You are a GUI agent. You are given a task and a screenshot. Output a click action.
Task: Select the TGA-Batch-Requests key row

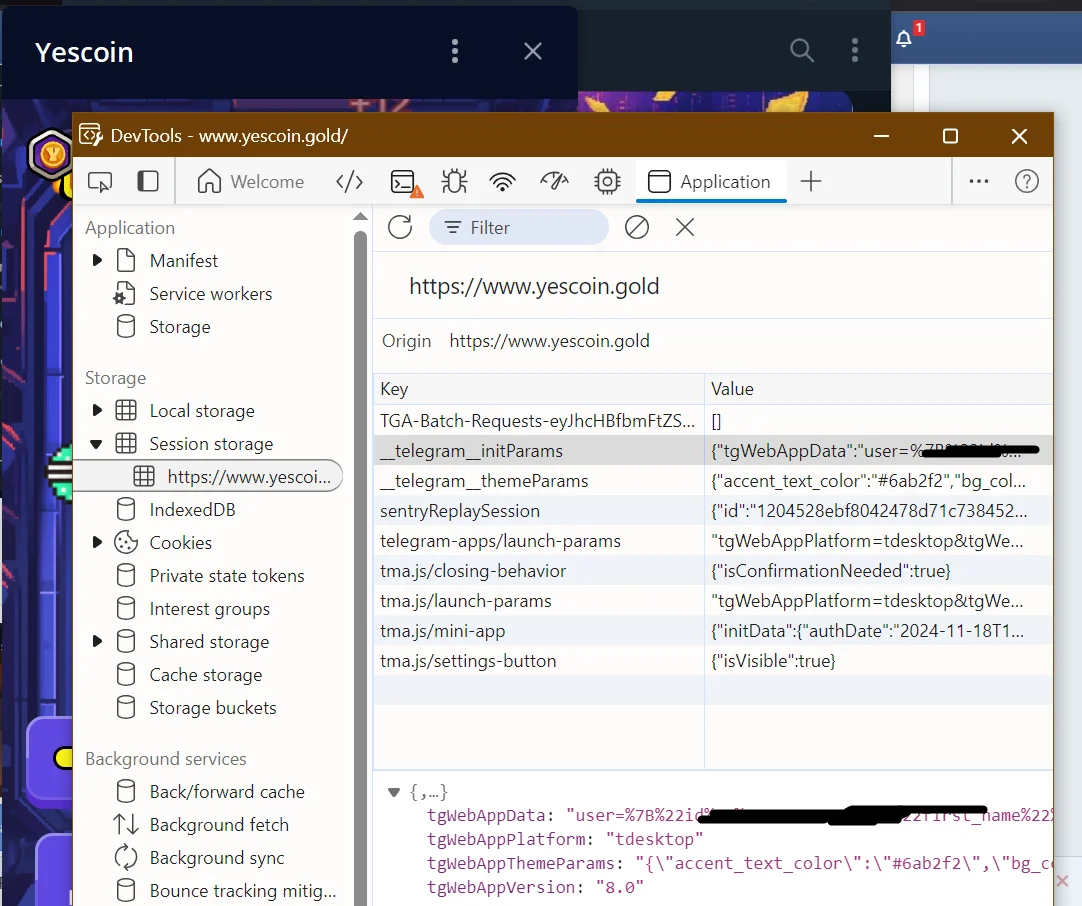538,421
